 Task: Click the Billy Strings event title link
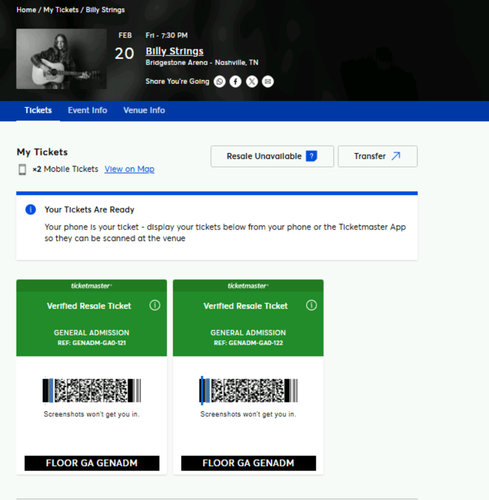coord(174,51)
